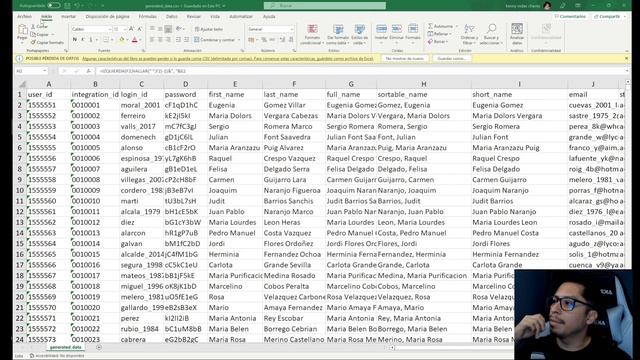Image resolution: width=640 pixels, height=360 pixels.
Task: Click the Eliminar cells icon
Action: [396, 29]
